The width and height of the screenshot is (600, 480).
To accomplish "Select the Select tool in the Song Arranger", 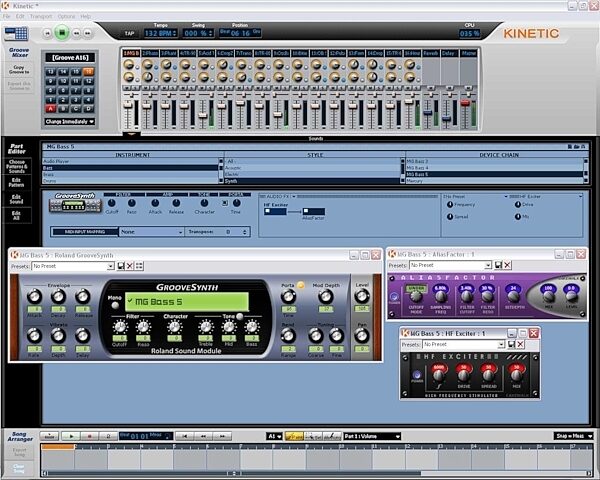I will pyautogui.click(x=313, y=436).
